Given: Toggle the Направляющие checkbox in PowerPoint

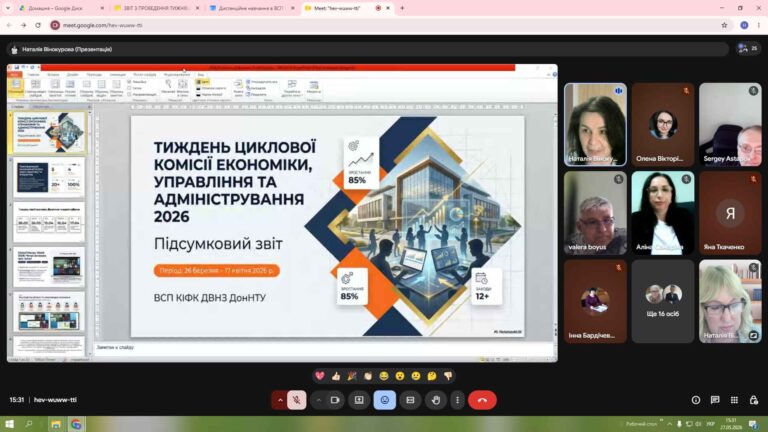Looking at the screenshot, I should (x=142, y=95).
